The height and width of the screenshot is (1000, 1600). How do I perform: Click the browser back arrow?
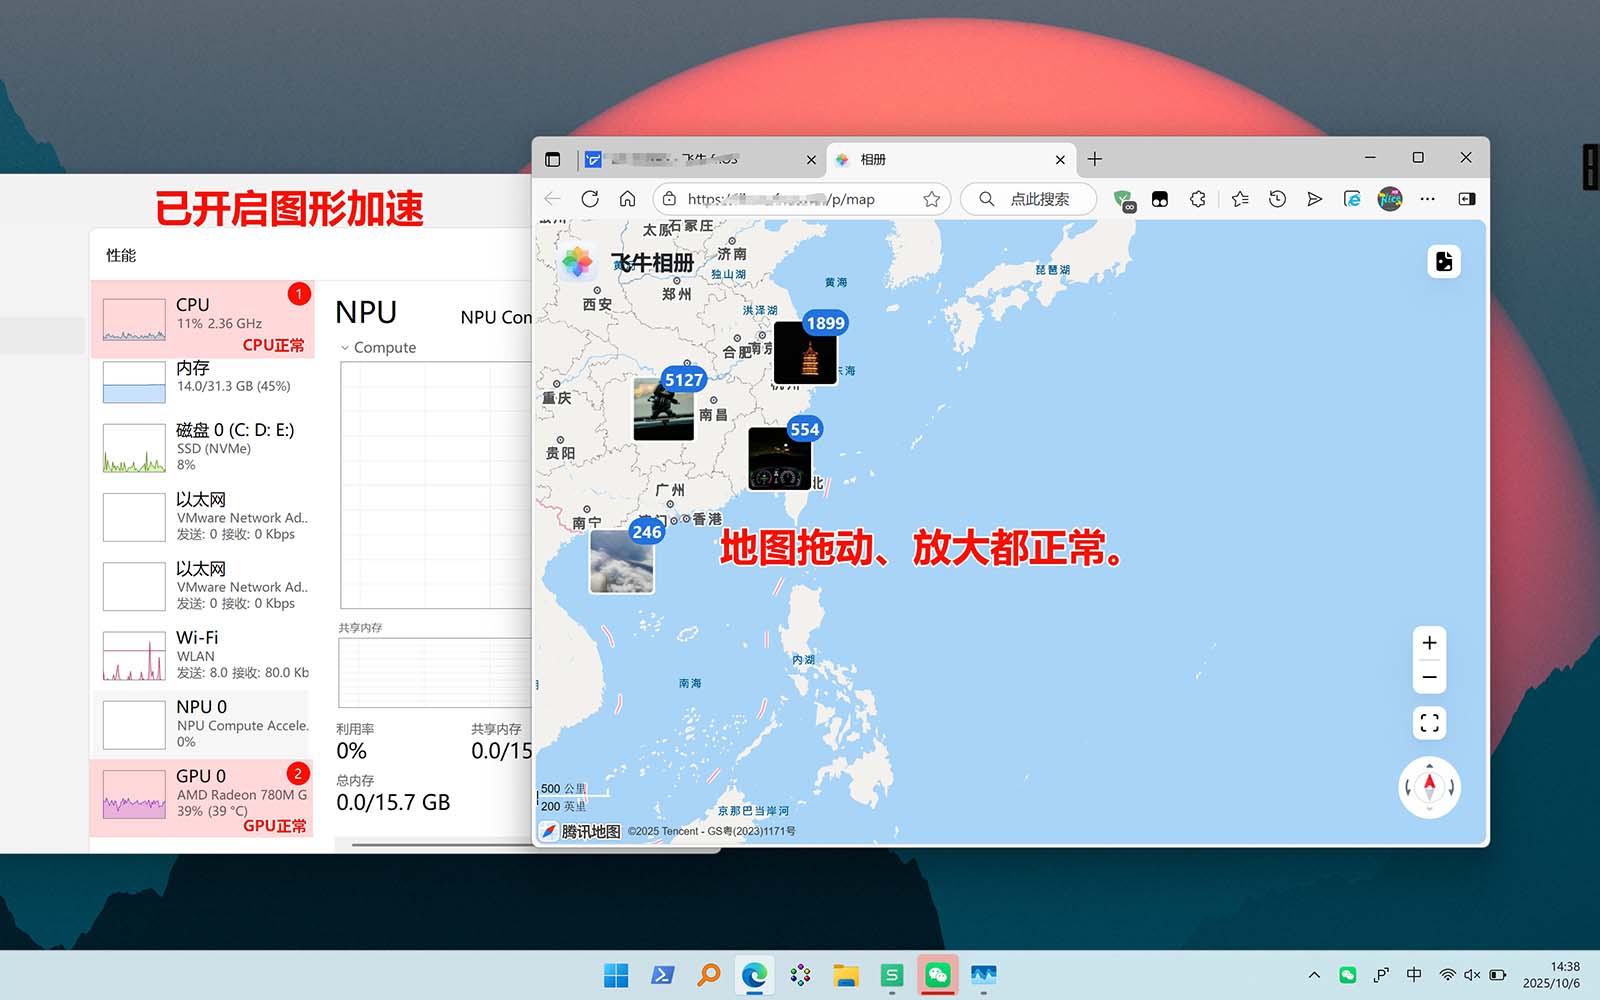[553, 199]
